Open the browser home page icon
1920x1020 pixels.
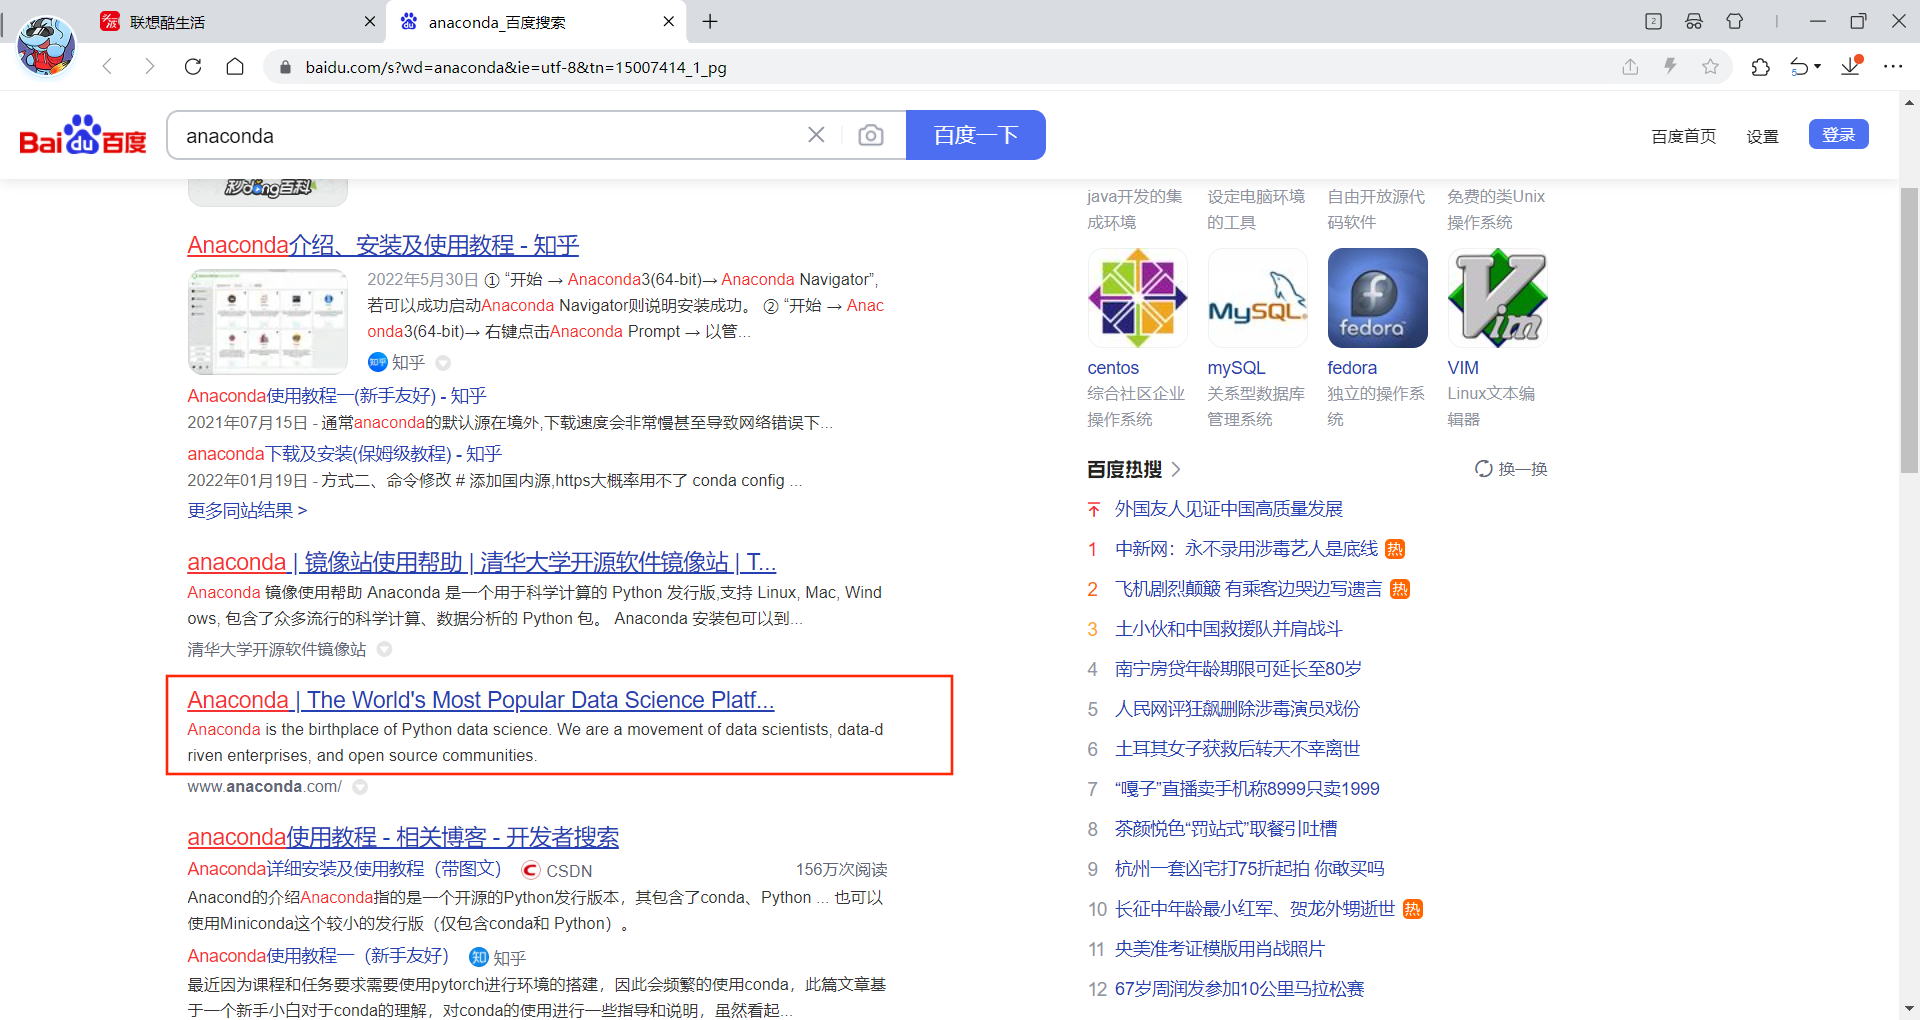click(235, 67)
